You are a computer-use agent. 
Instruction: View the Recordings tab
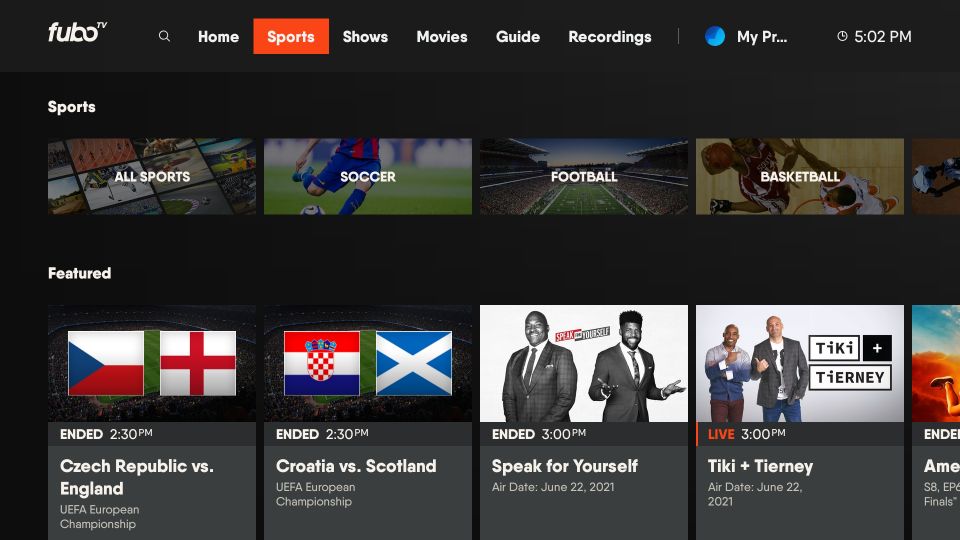[610, 37]
